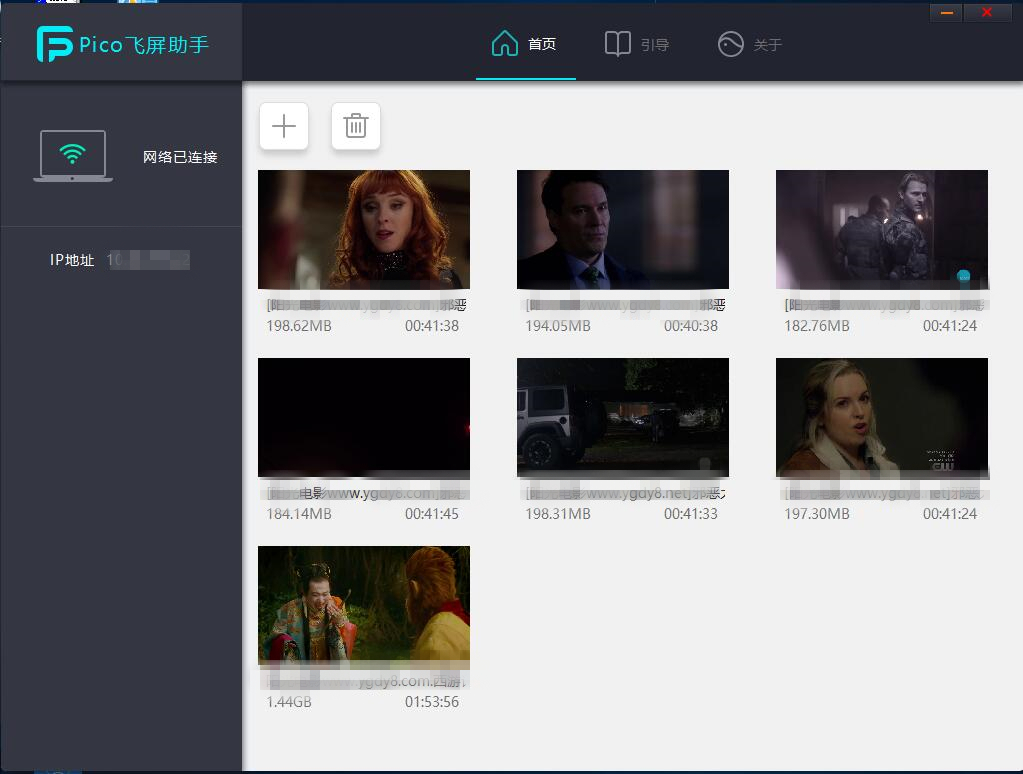Viewport: 1023px width, 774px height.
Task: Click the plus add video button
Action: tap(284, 126)
